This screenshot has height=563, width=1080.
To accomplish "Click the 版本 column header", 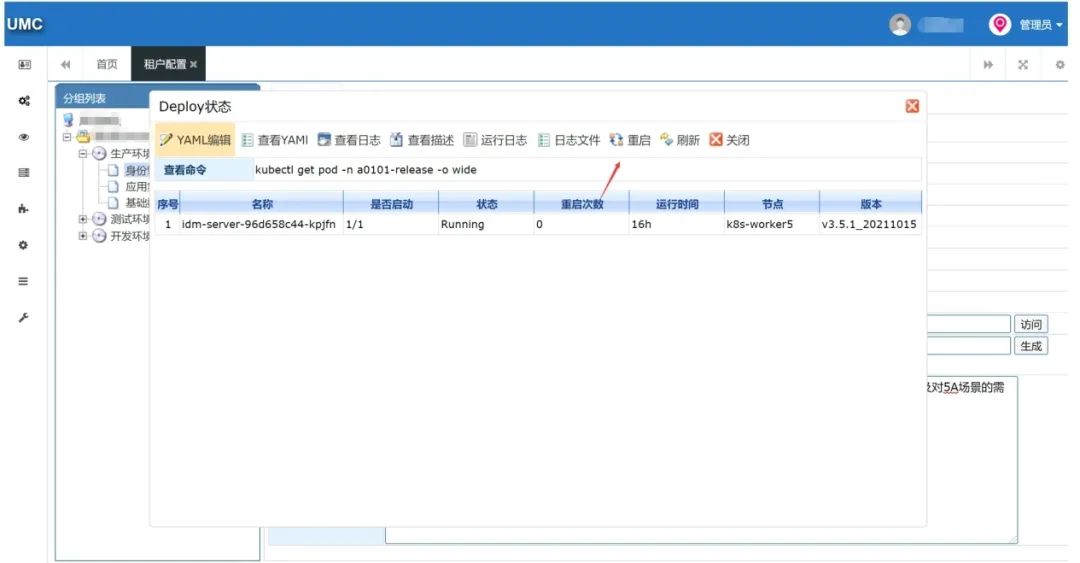I will pyautogui.click(x=871, y=204).
